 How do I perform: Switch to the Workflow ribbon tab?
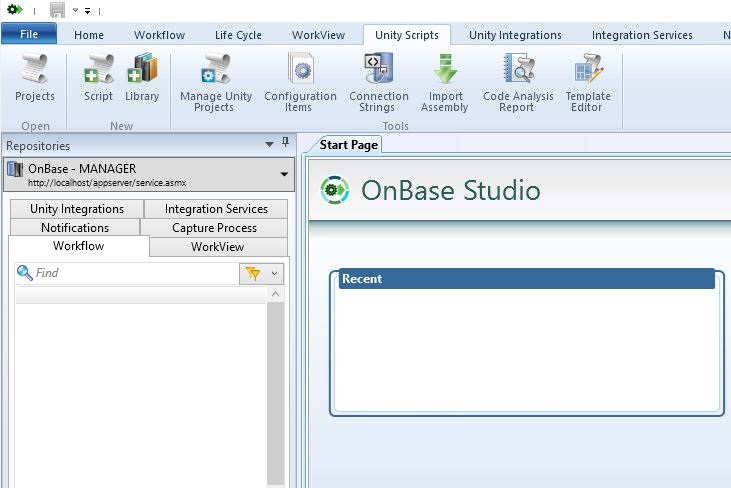159,35
